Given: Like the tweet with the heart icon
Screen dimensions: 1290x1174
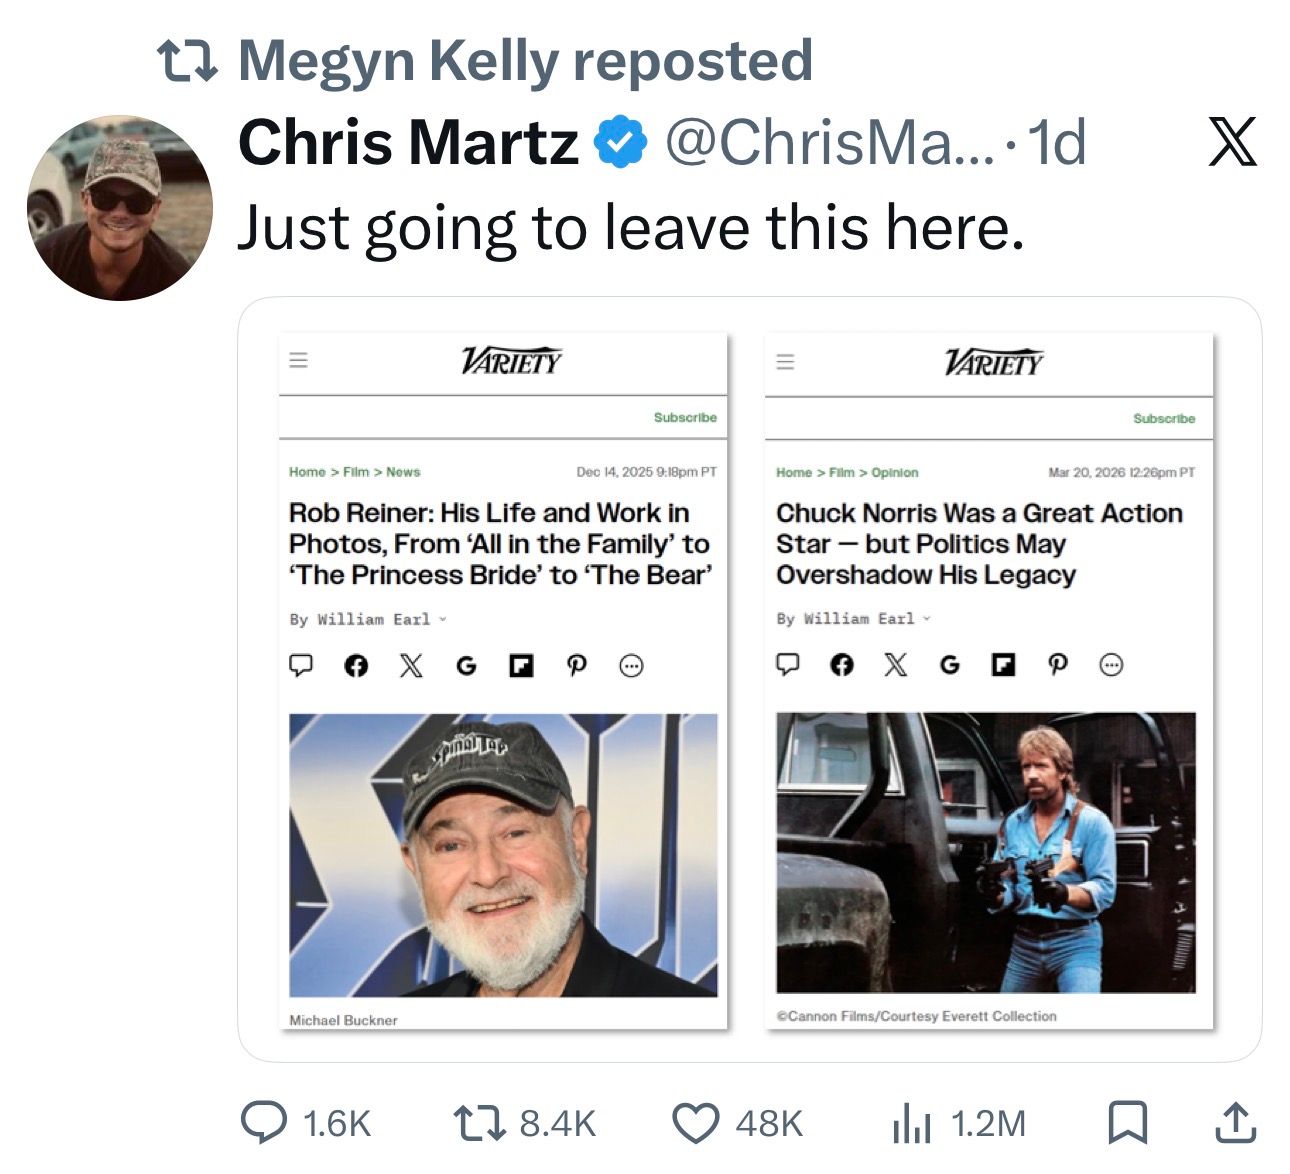Looking at the screenshot, I should [695, 1122].
